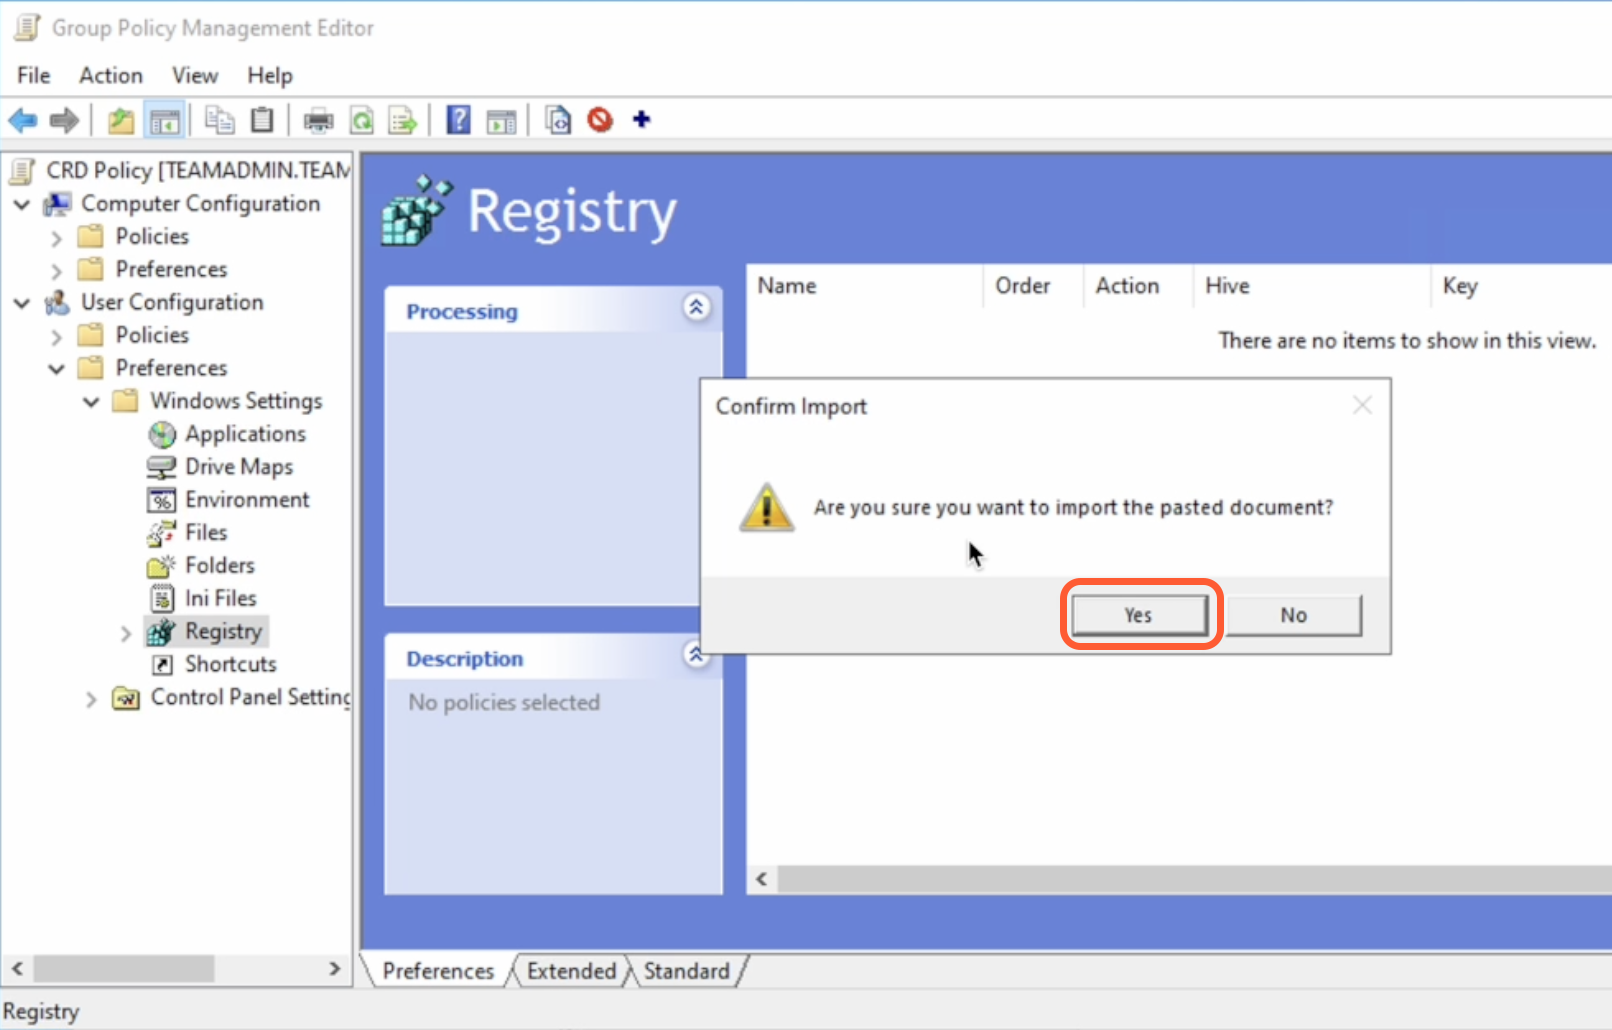Click the Paste clipboard toolbar icon
Screen dimensions: 1612x1030
point(262,121)
